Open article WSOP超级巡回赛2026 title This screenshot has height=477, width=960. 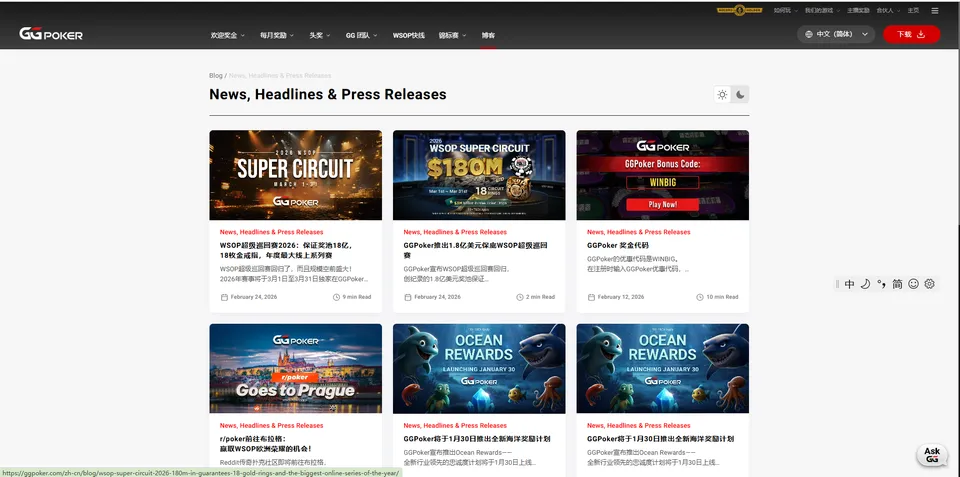[x=285, y=250]
